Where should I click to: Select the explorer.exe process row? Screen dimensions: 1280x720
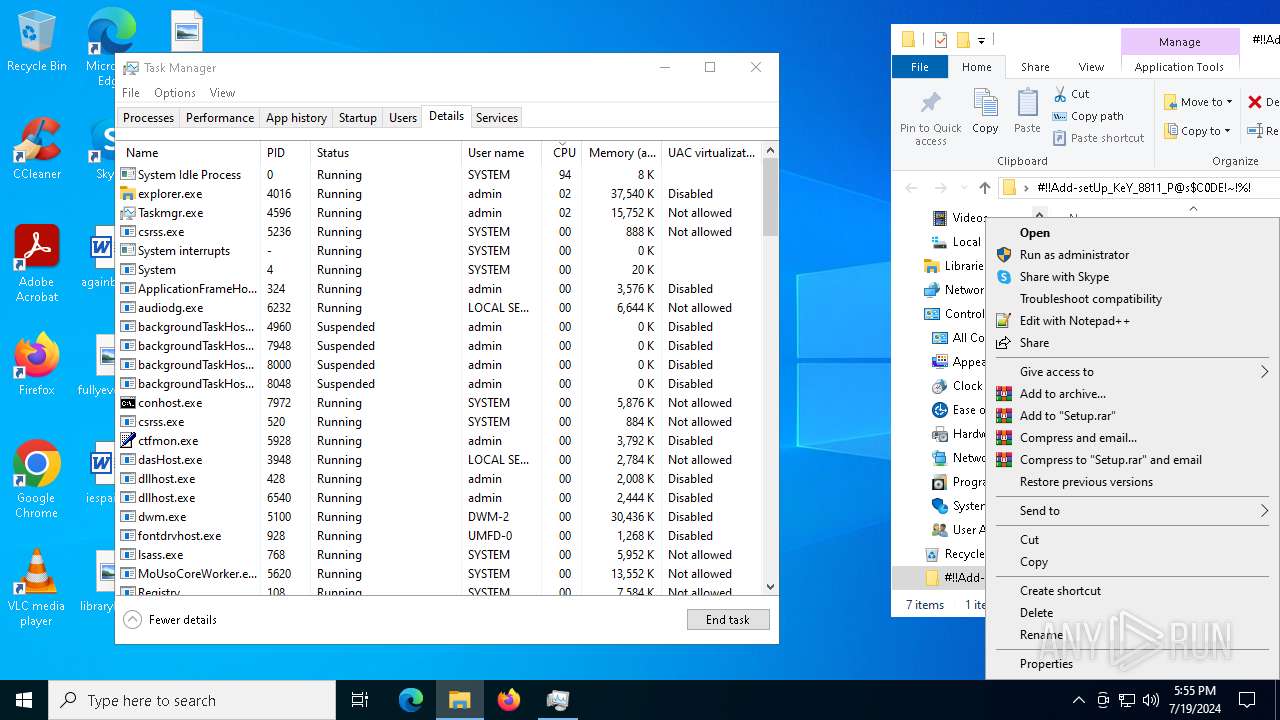coord(439,194)
